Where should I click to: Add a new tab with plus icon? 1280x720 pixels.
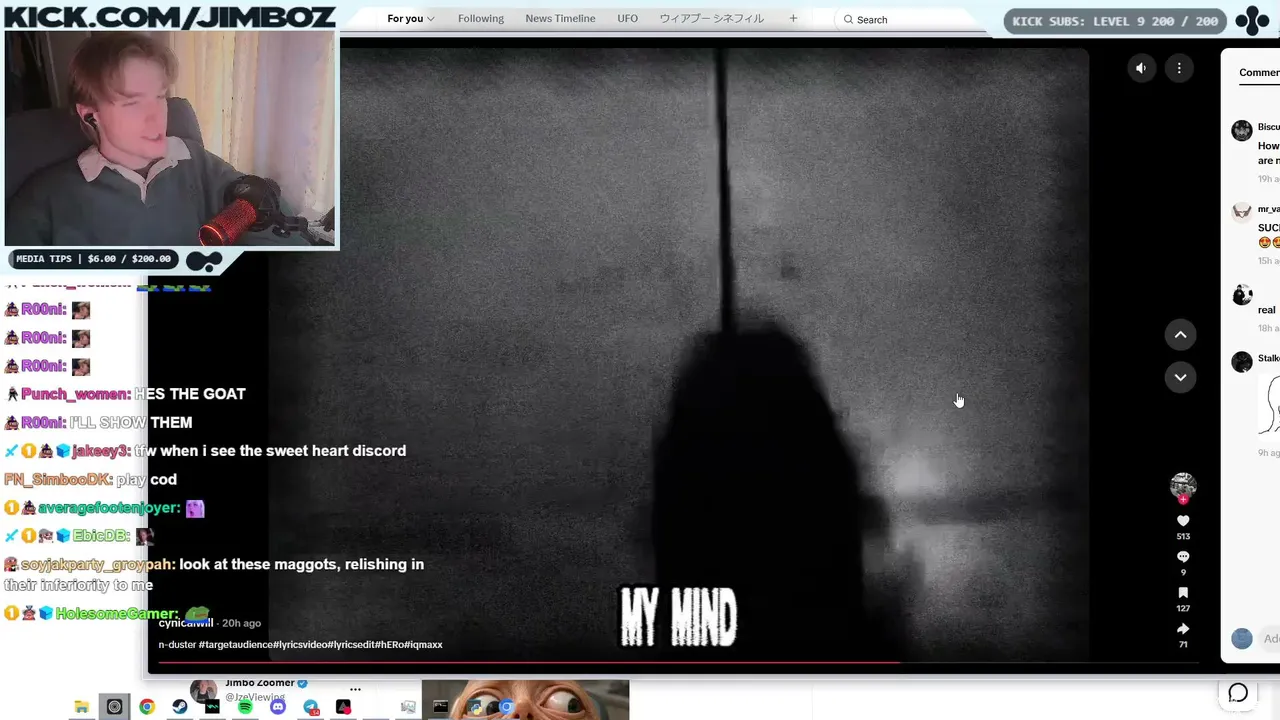(793, 19)
